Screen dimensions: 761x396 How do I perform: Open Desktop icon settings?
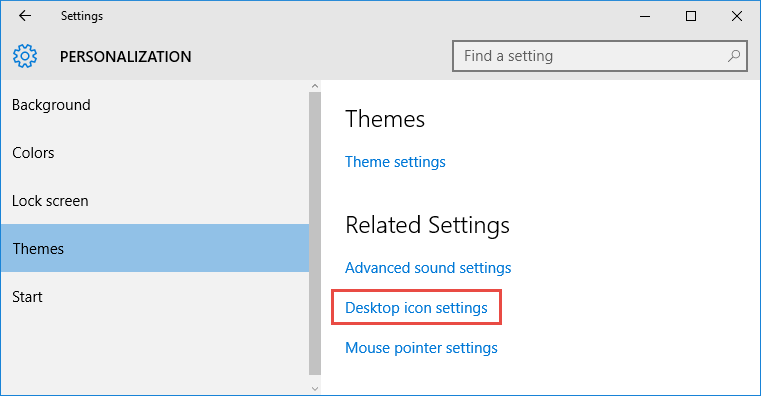click(x=416, y=308)
